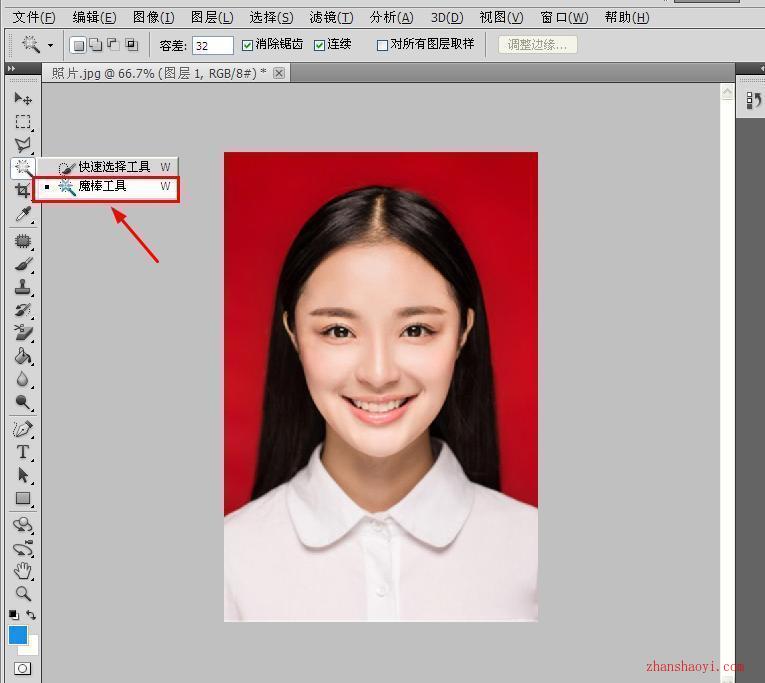Select the Hand tool
Screen dimensions: 765x683
pos(22,571)
